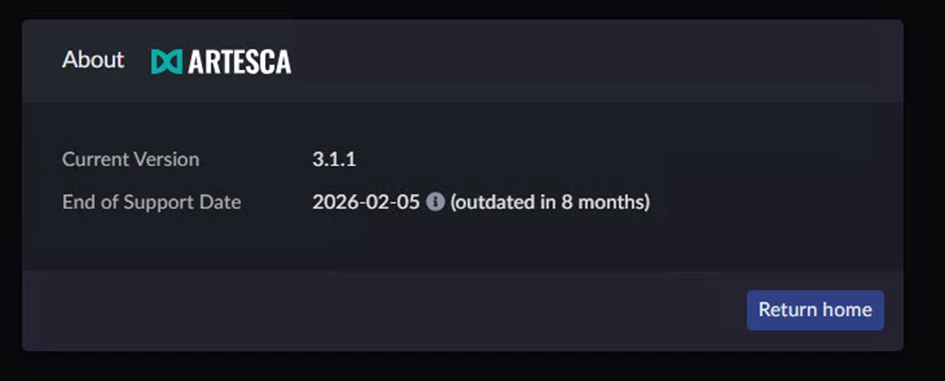Viewport: 945px width, 381px height.
Task: Select the Return home button
Action: 815,310
